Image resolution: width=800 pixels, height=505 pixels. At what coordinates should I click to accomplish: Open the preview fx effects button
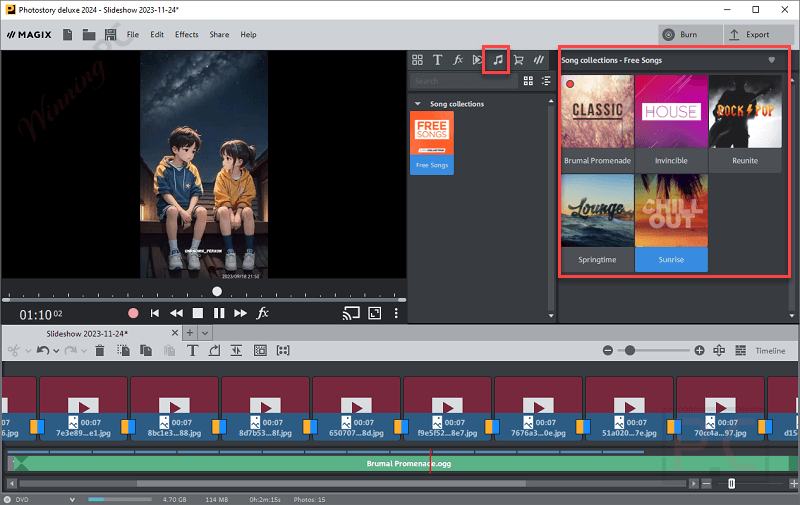[262, 313]
